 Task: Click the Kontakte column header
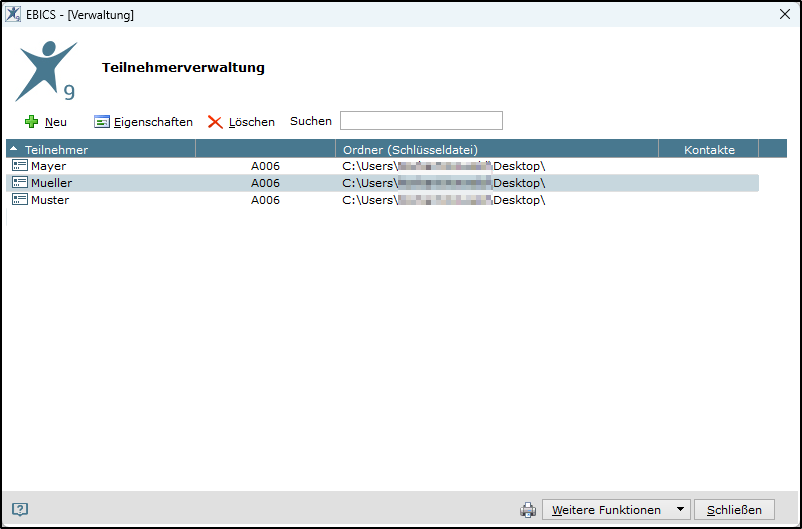tap(709, 150)
